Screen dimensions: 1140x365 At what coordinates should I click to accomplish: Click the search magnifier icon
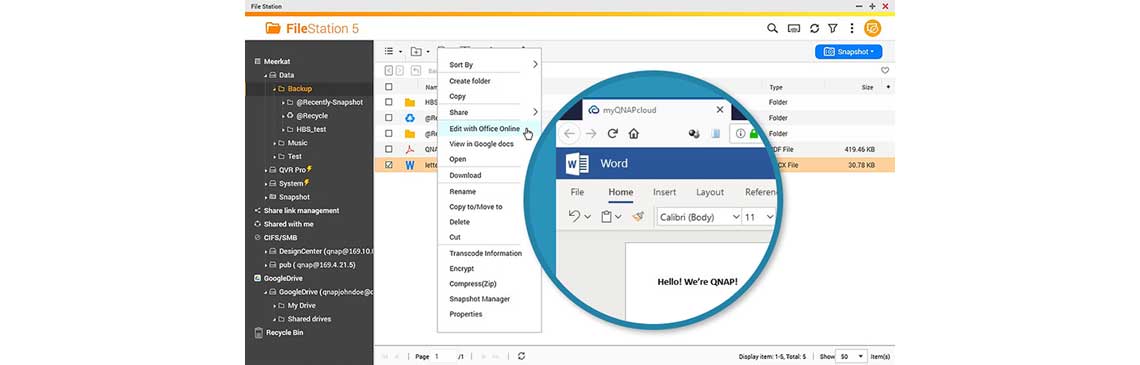tap(772, 28)
